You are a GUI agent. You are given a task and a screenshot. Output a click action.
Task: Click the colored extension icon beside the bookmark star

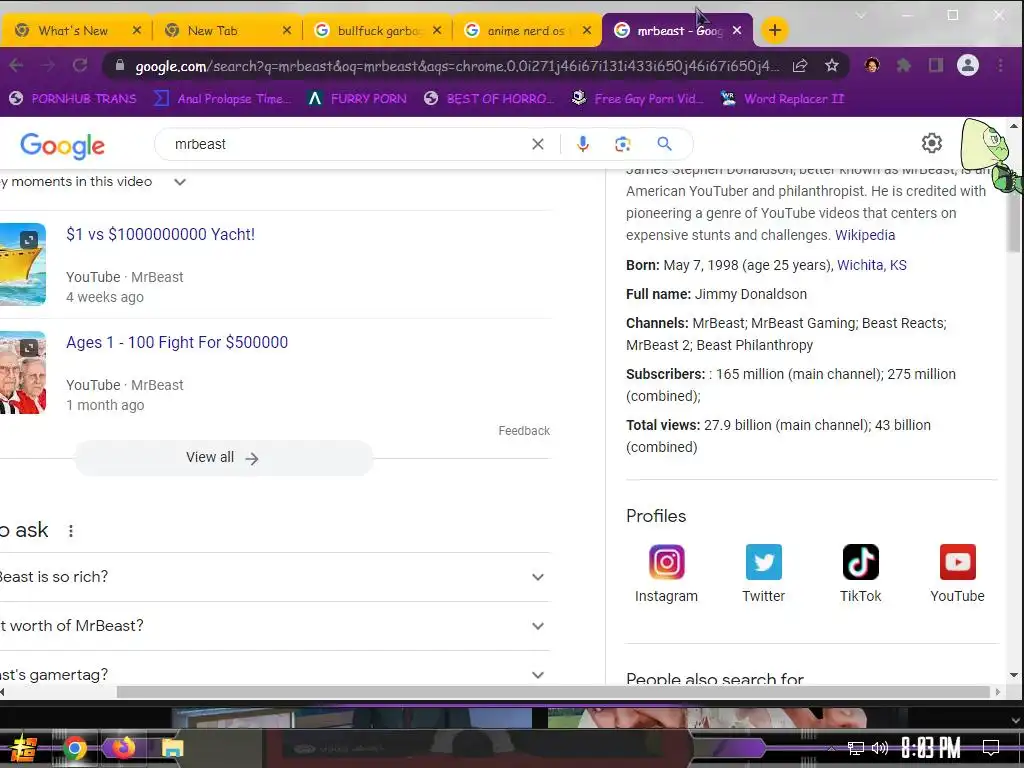click(872, 65)
